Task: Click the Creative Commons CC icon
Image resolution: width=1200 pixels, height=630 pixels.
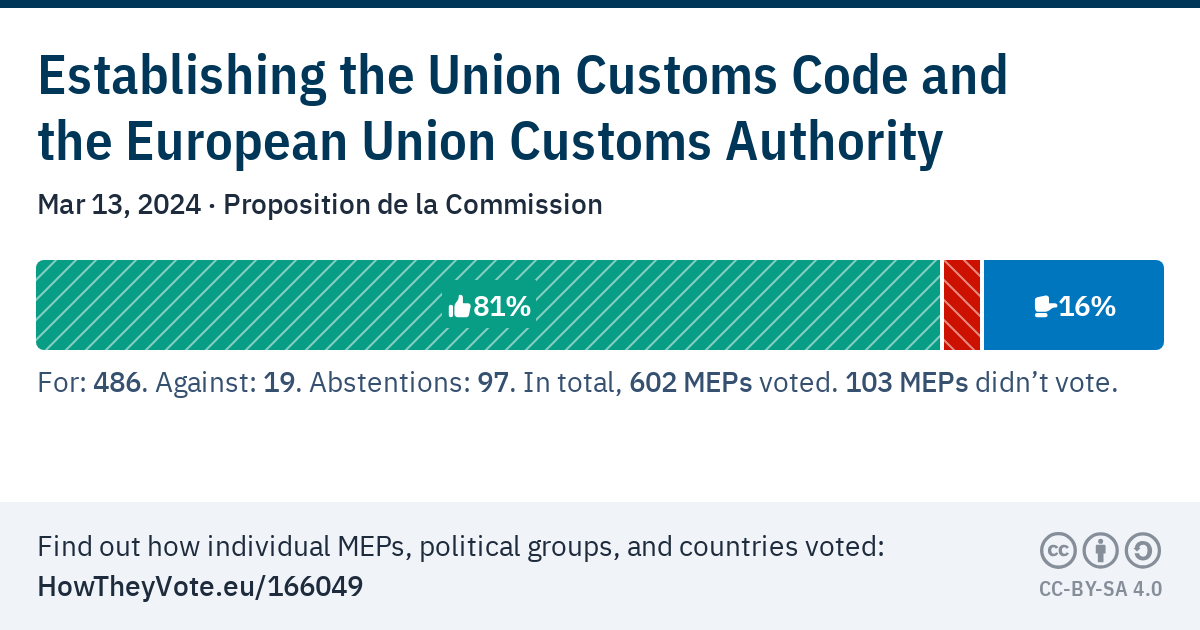Action: click(x=1058, y=551)
